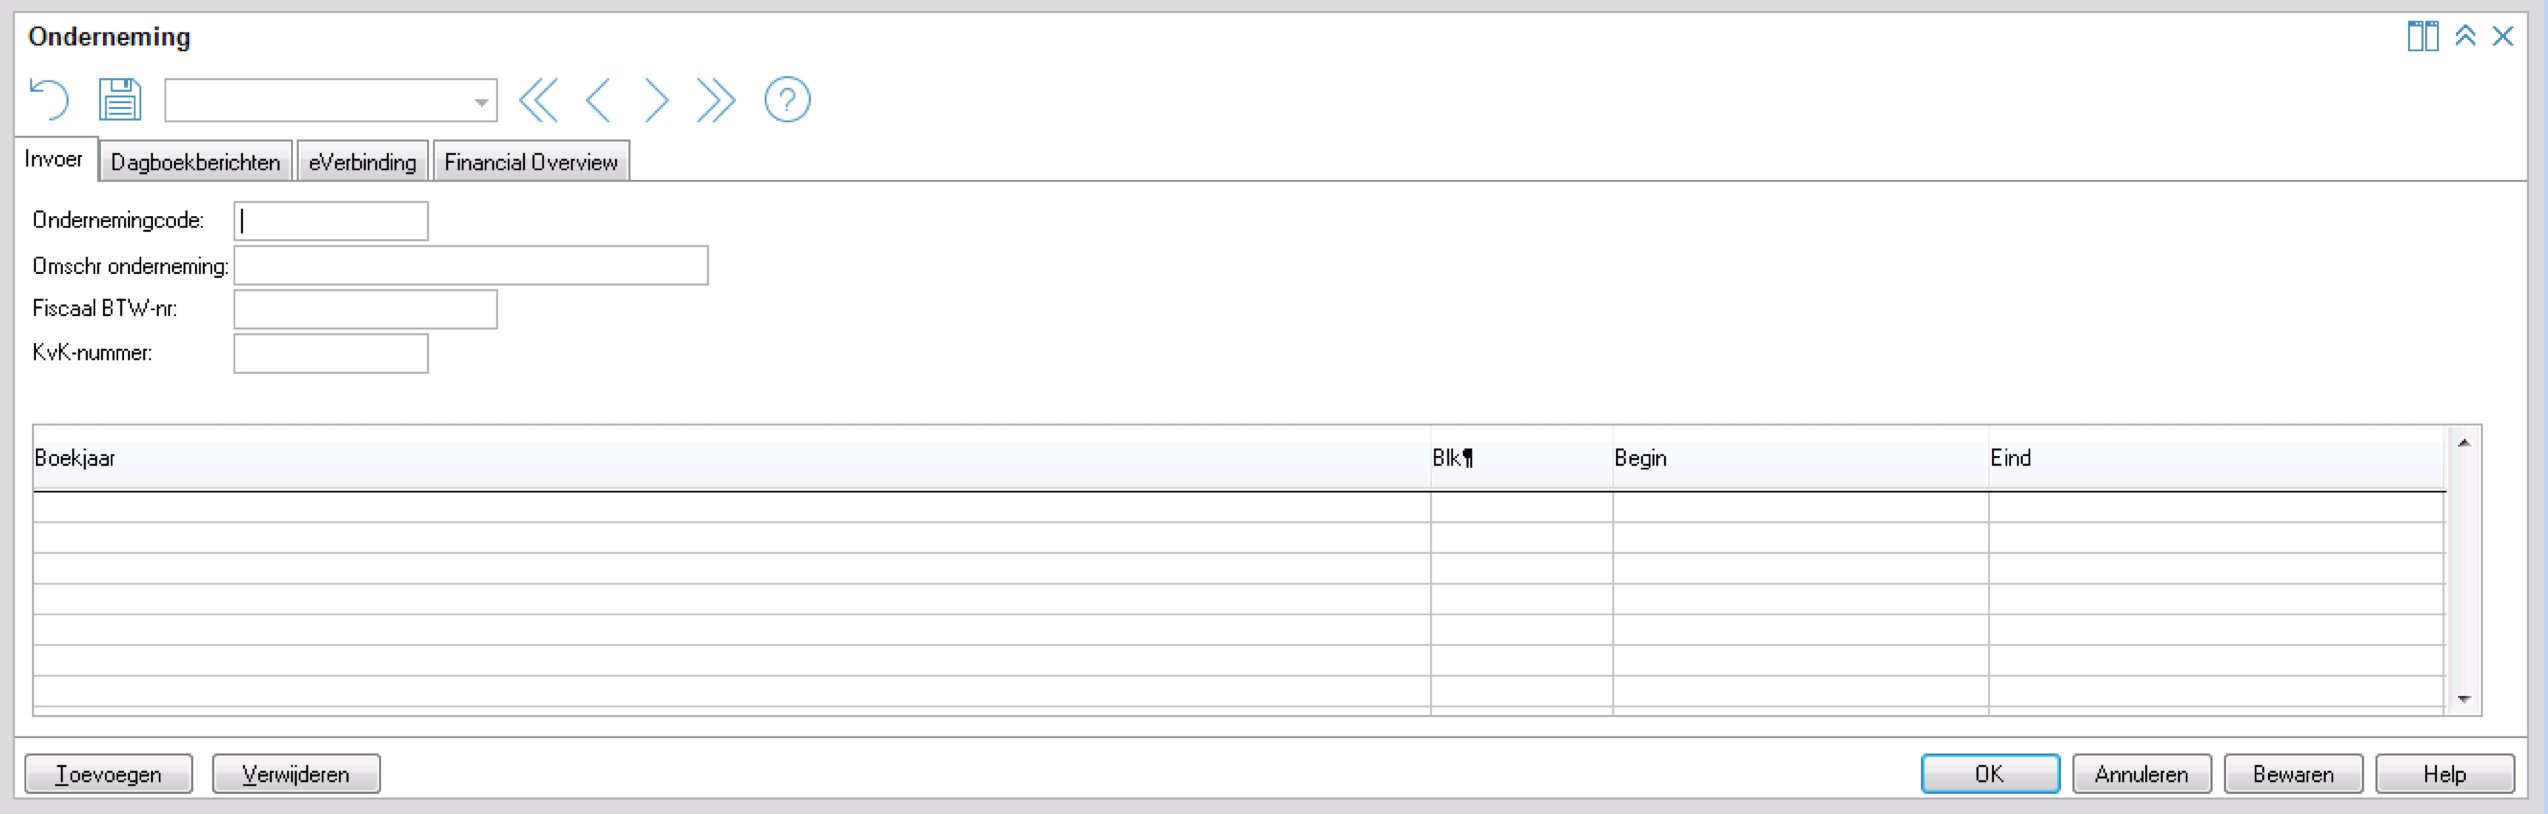This screenshot has width=2548, height=814.
Task: Open the eVerbinding tab
Action: (363, 162)
